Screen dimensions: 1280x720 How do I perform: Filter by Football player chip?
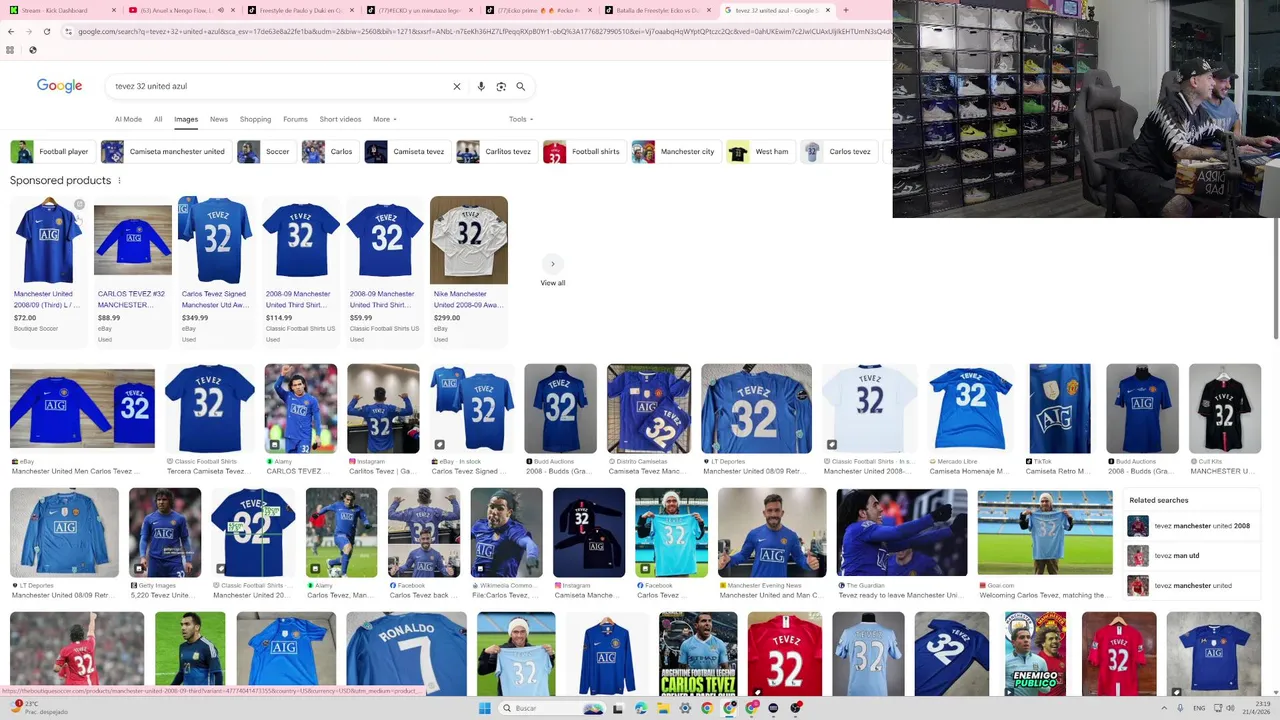click(52, 152)
